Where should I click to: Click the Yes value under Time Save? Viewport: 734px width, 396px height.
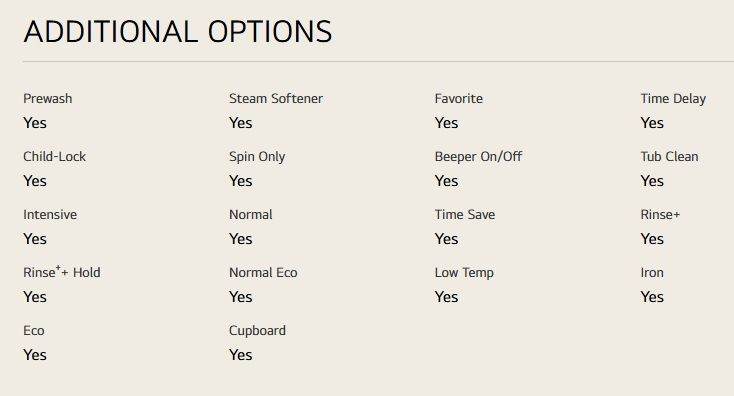point(447,239)
